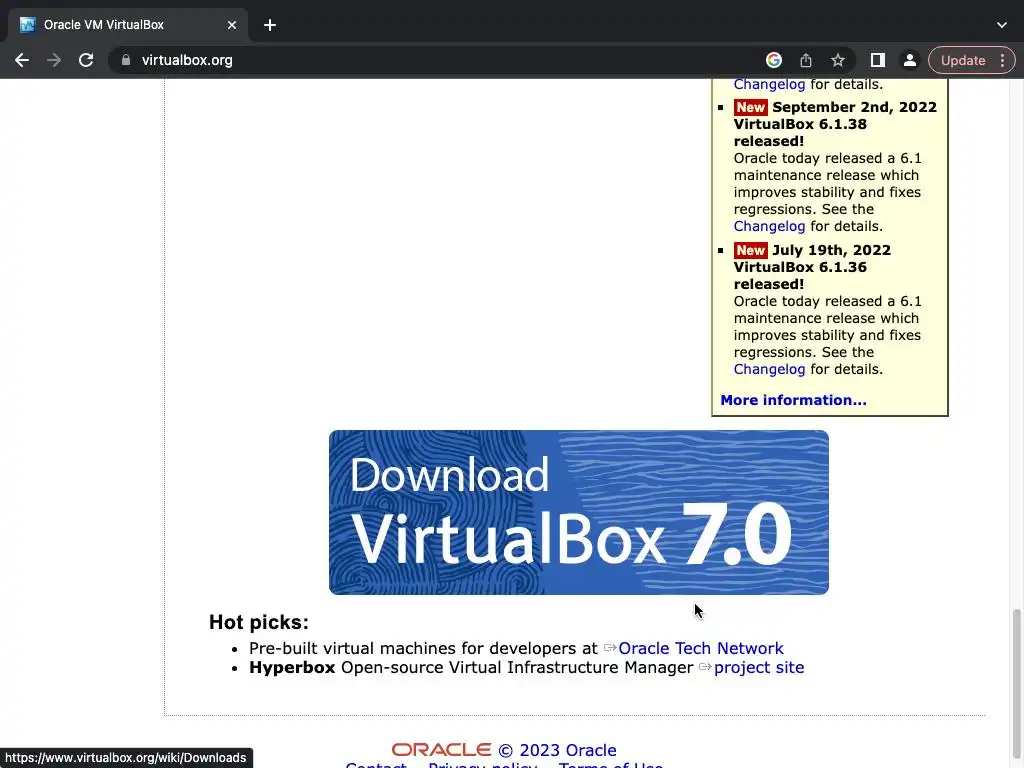Screen dimensions: 1024x768
Task: Open the Google icon in address bar
Action: pyautogui.click(x=774, y=60)
